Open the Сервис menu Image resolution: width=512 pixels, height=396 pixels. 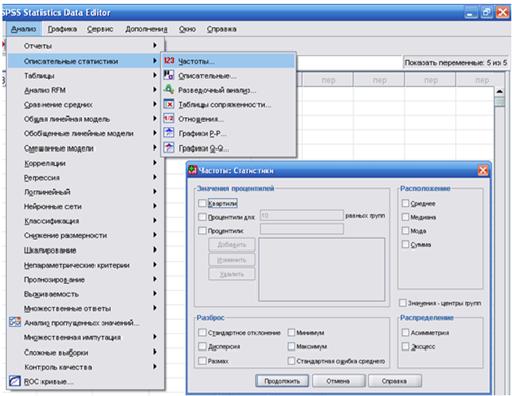pos(100,29)
